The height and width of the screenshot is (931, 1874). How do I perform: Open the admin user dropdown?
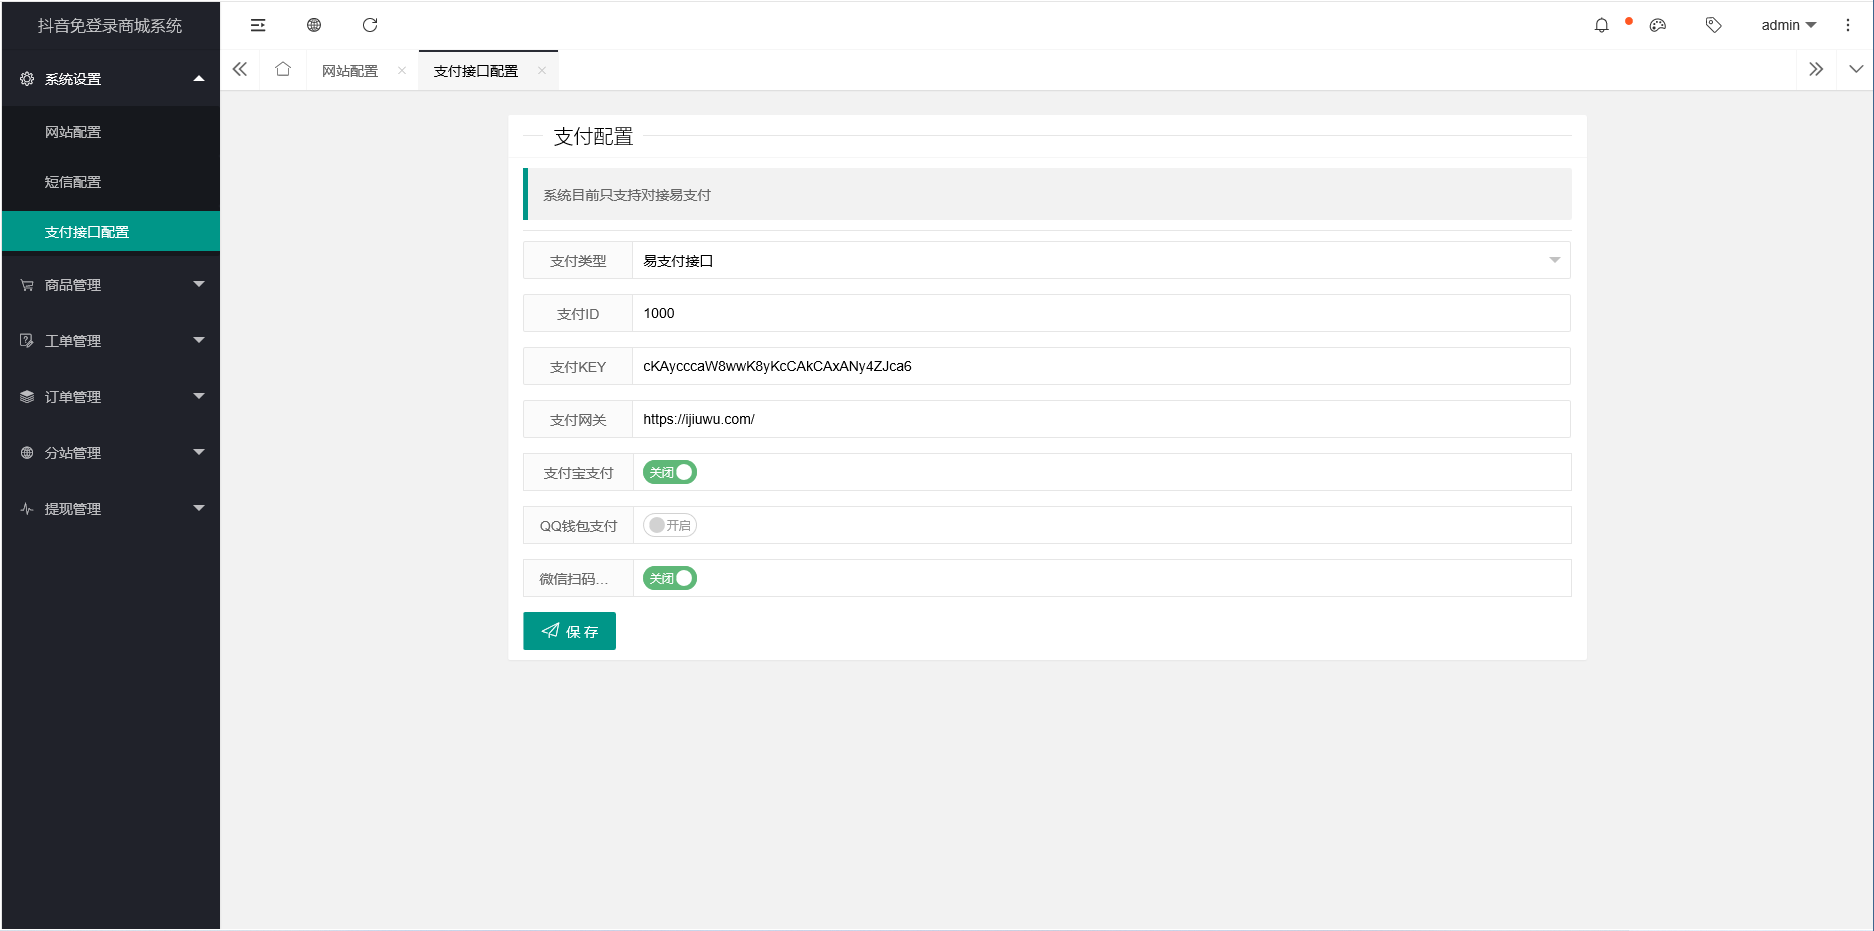pos(1788,25)
